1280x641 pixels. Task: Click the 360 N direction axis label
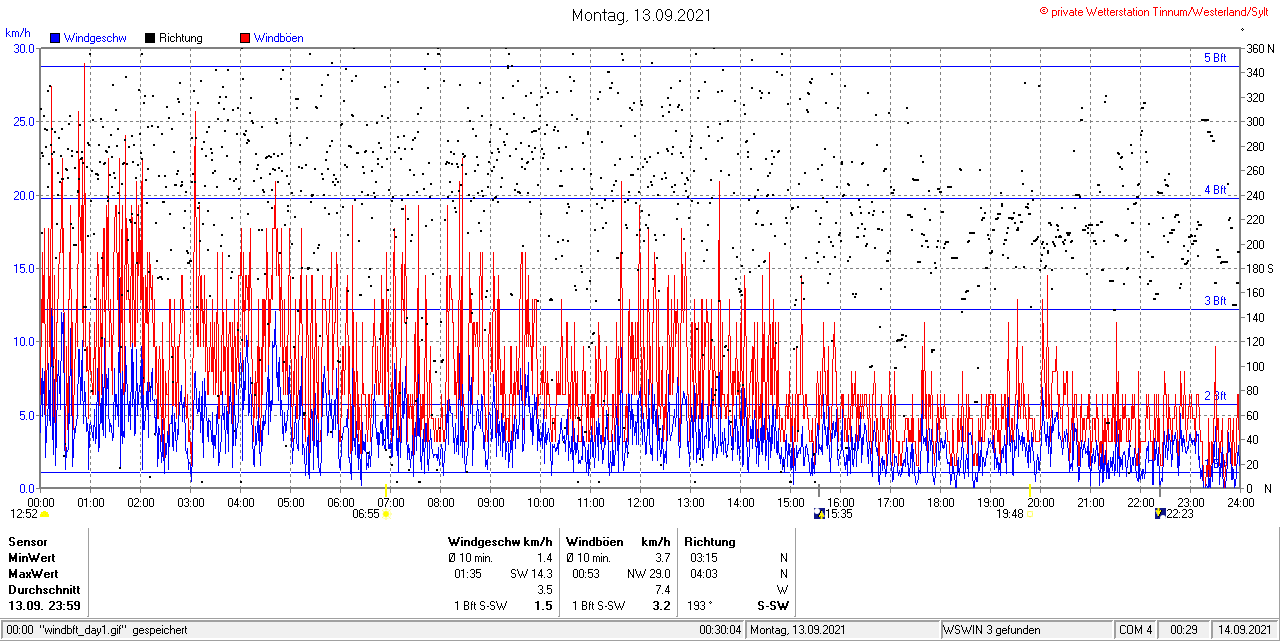click(1259, 48)
